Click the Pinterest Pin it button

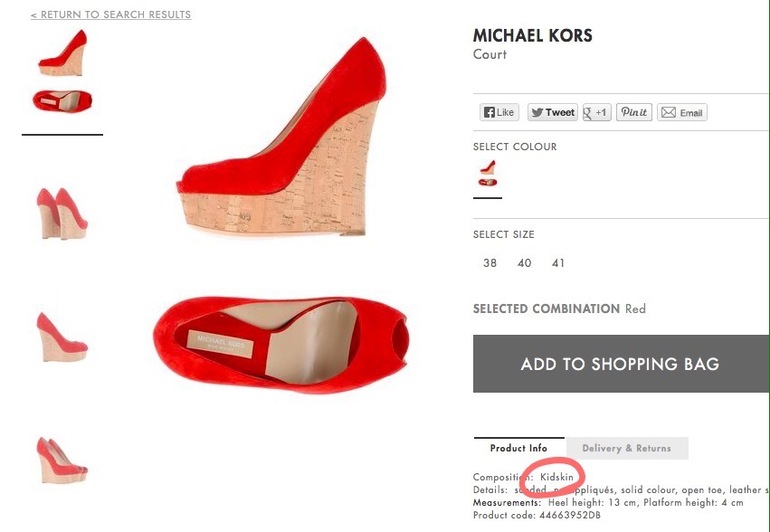coord(634,113)
